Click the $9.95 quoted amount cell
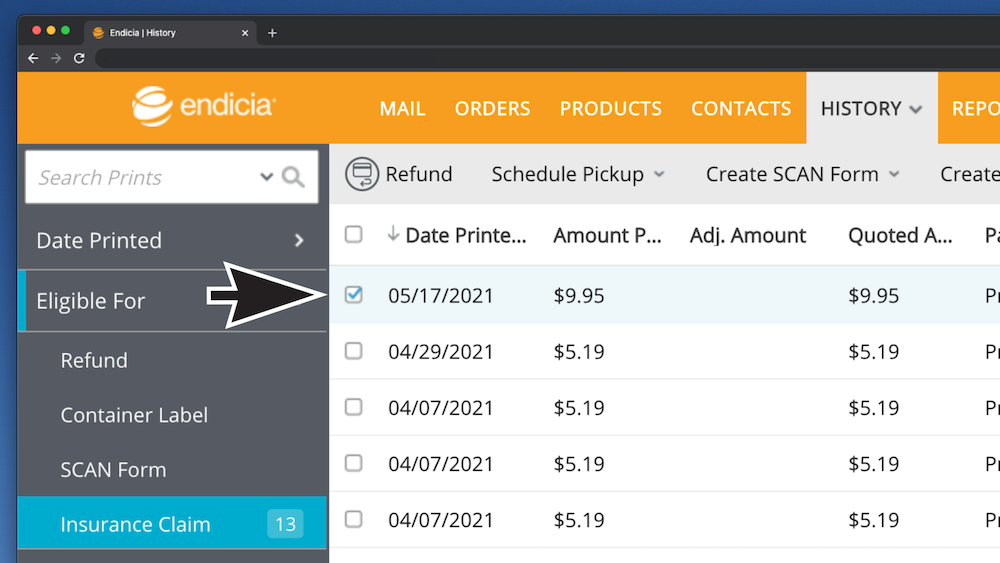 click(873, 296)
